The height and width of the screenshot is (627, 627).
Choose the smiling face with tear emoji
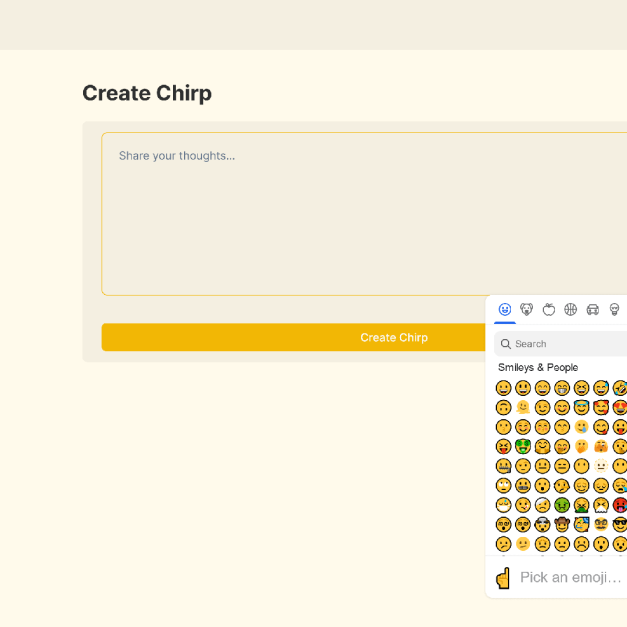(581, 427)
